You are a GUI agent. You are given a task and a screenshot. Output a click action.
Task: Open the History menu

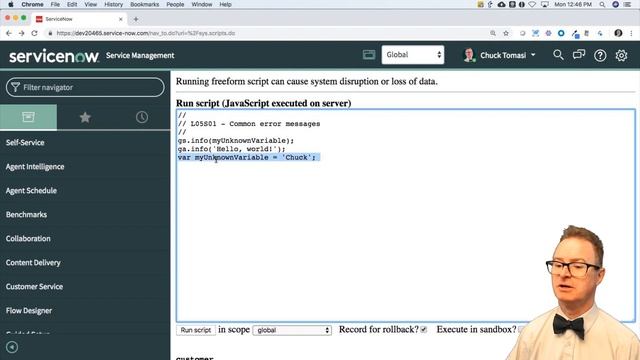113,4
